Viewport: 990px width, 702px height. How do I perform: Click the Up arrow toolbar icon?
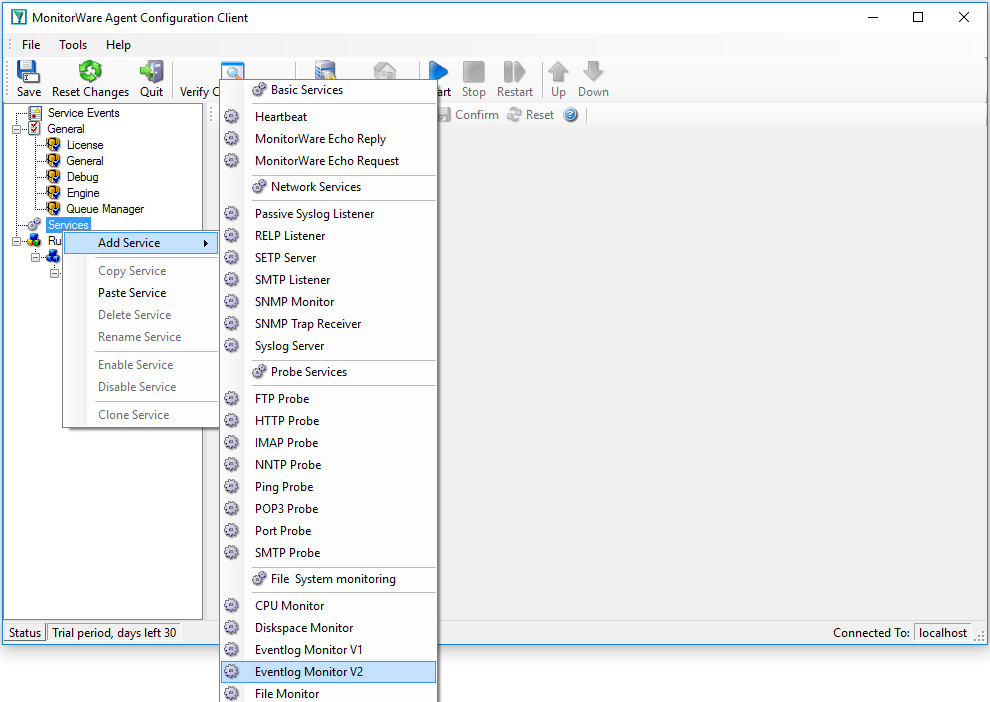[x=558, y=72]
